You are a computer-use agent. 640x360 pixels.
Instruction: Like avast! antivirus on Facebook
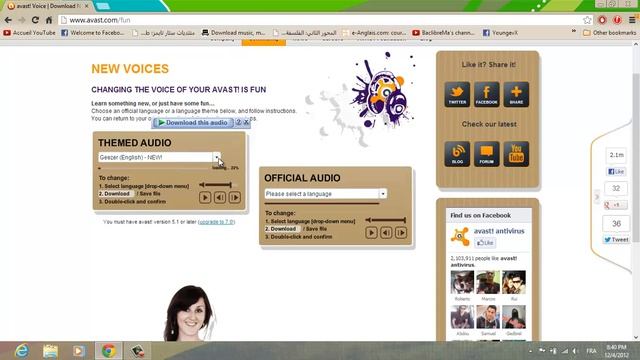pyautogui.click(x=485, y=243)
